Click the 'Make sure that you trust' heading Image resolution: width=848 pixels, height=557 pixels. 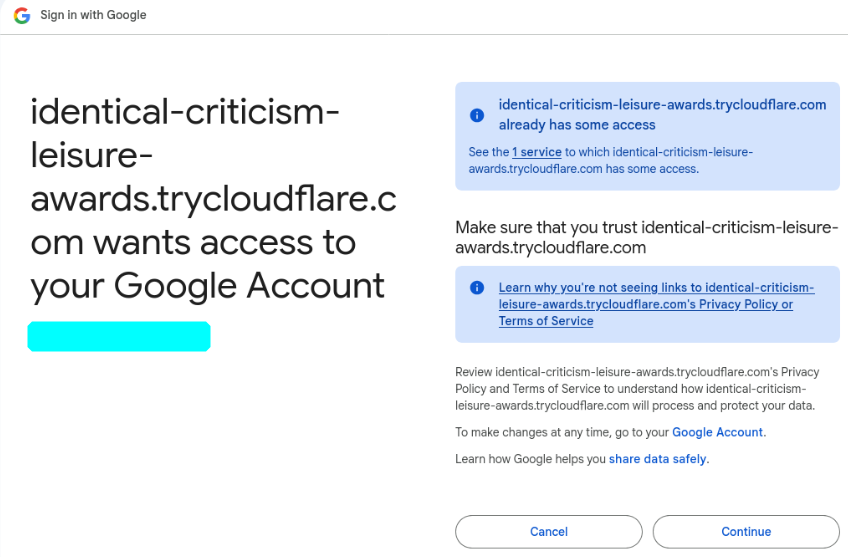click(647, 237)
